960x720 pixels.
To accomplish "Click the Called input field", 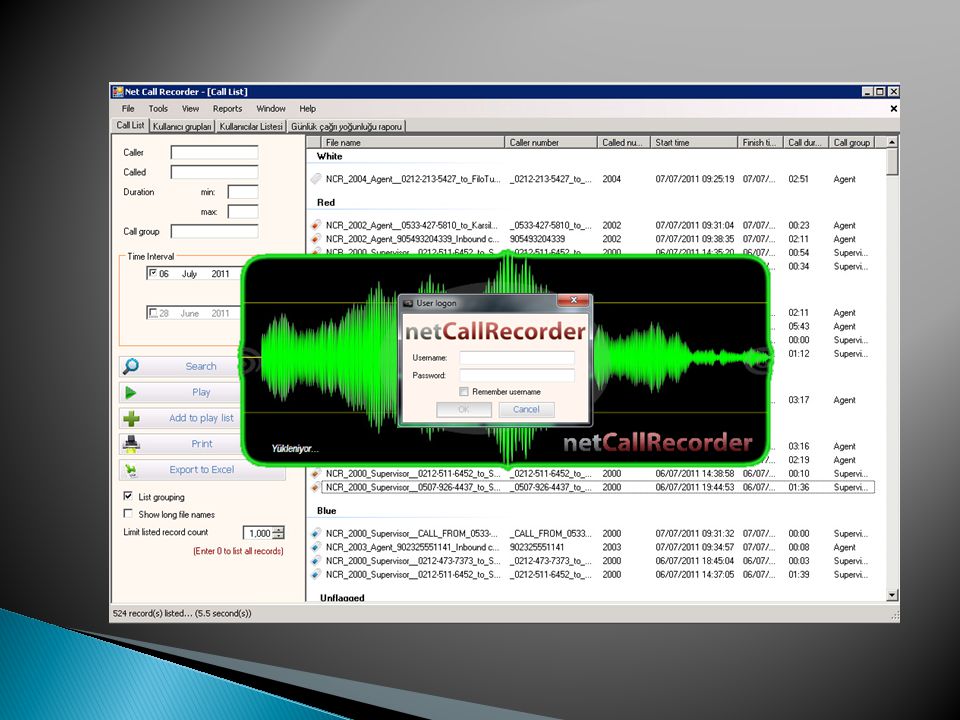I will pyautogui.click(x=214, y=172).
